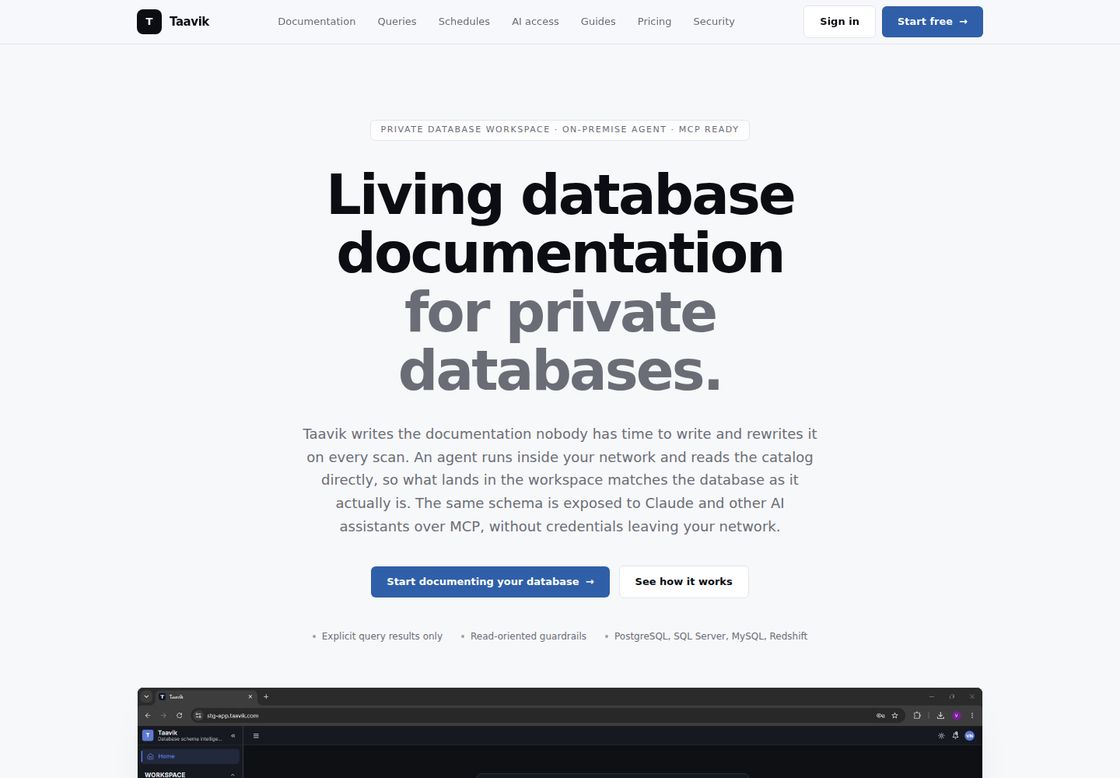
Task: Click the Taavik app logo in preview sidebar
Action: point(148,735)
